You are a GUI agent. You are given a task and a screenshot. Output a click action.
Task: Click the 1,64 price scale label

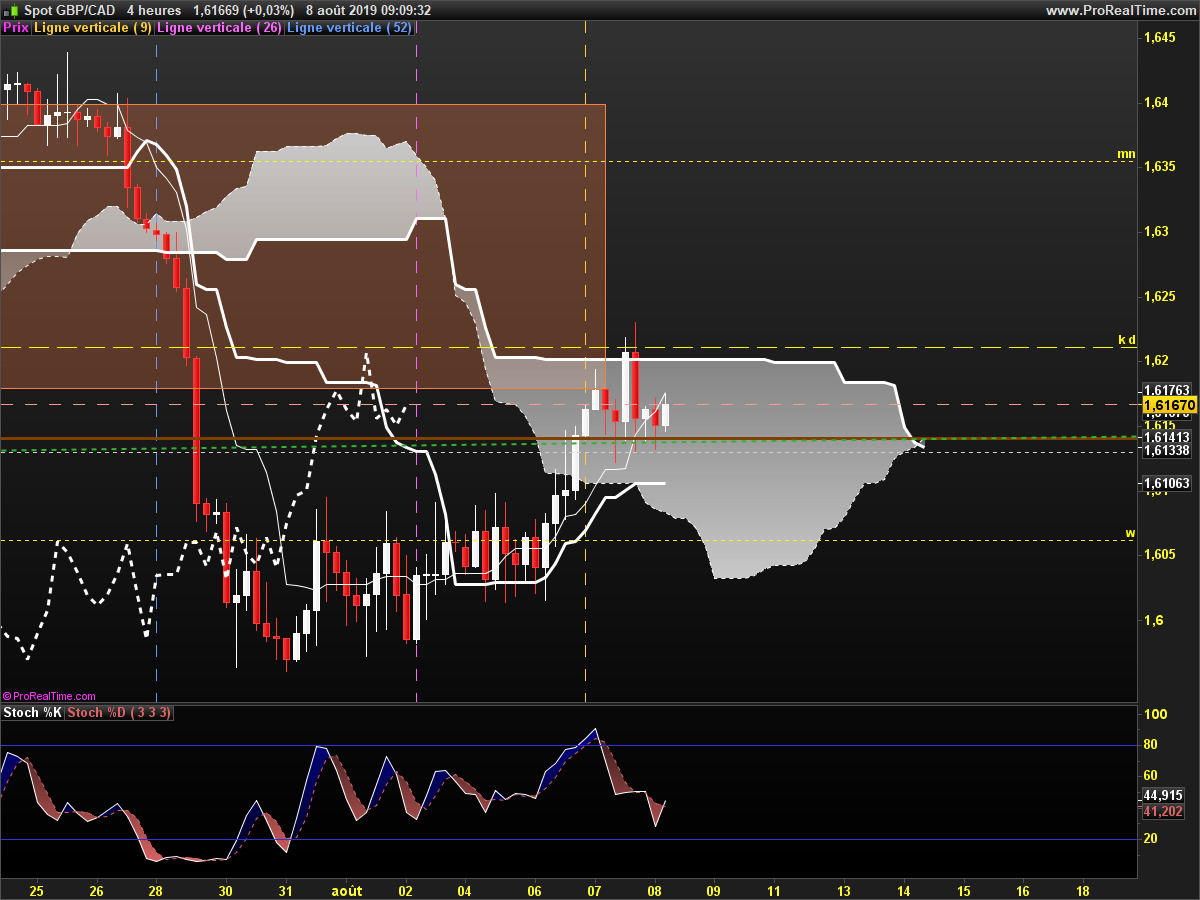click(1155, 102)
